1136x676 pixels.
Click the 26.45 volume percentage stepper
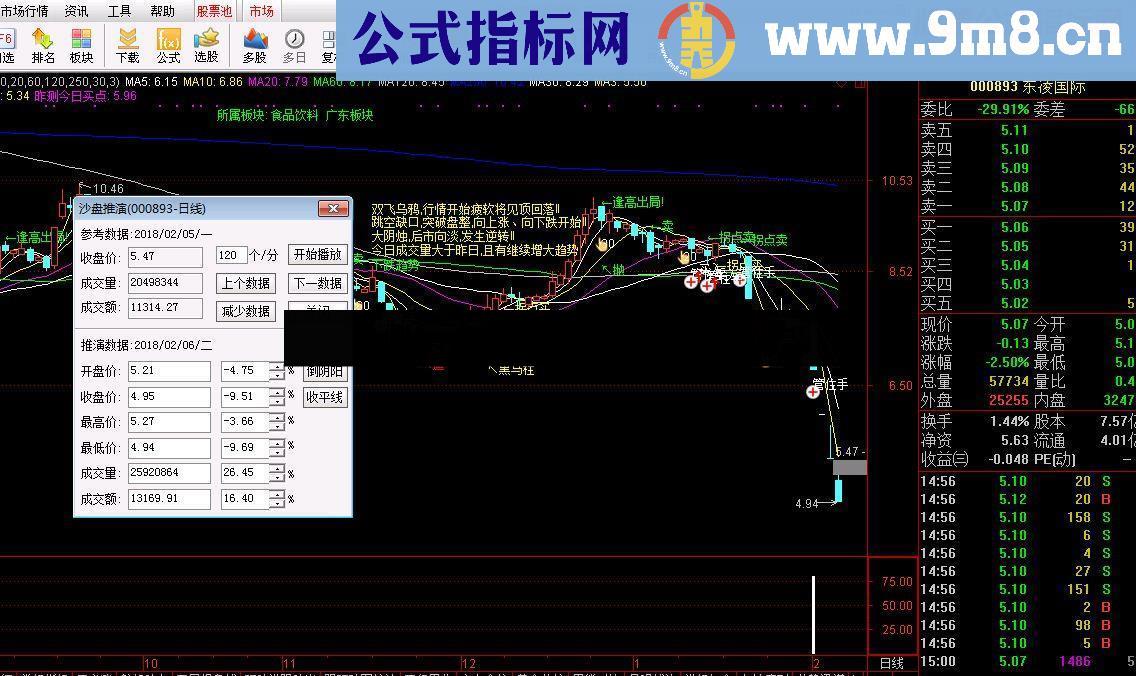(x=278, y=472)
